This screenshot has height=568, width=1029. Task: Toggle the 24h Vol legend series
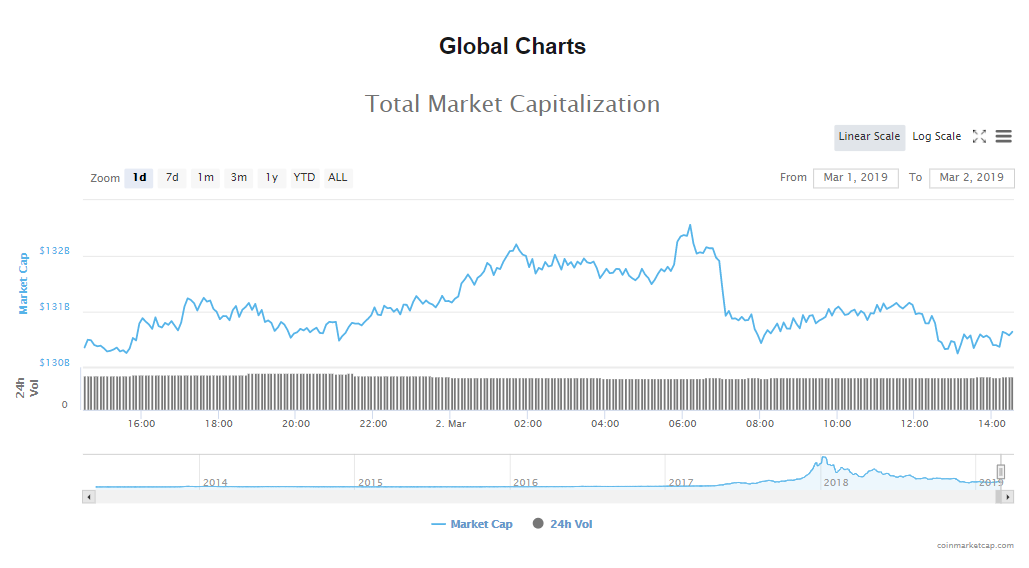click(563, 524)
